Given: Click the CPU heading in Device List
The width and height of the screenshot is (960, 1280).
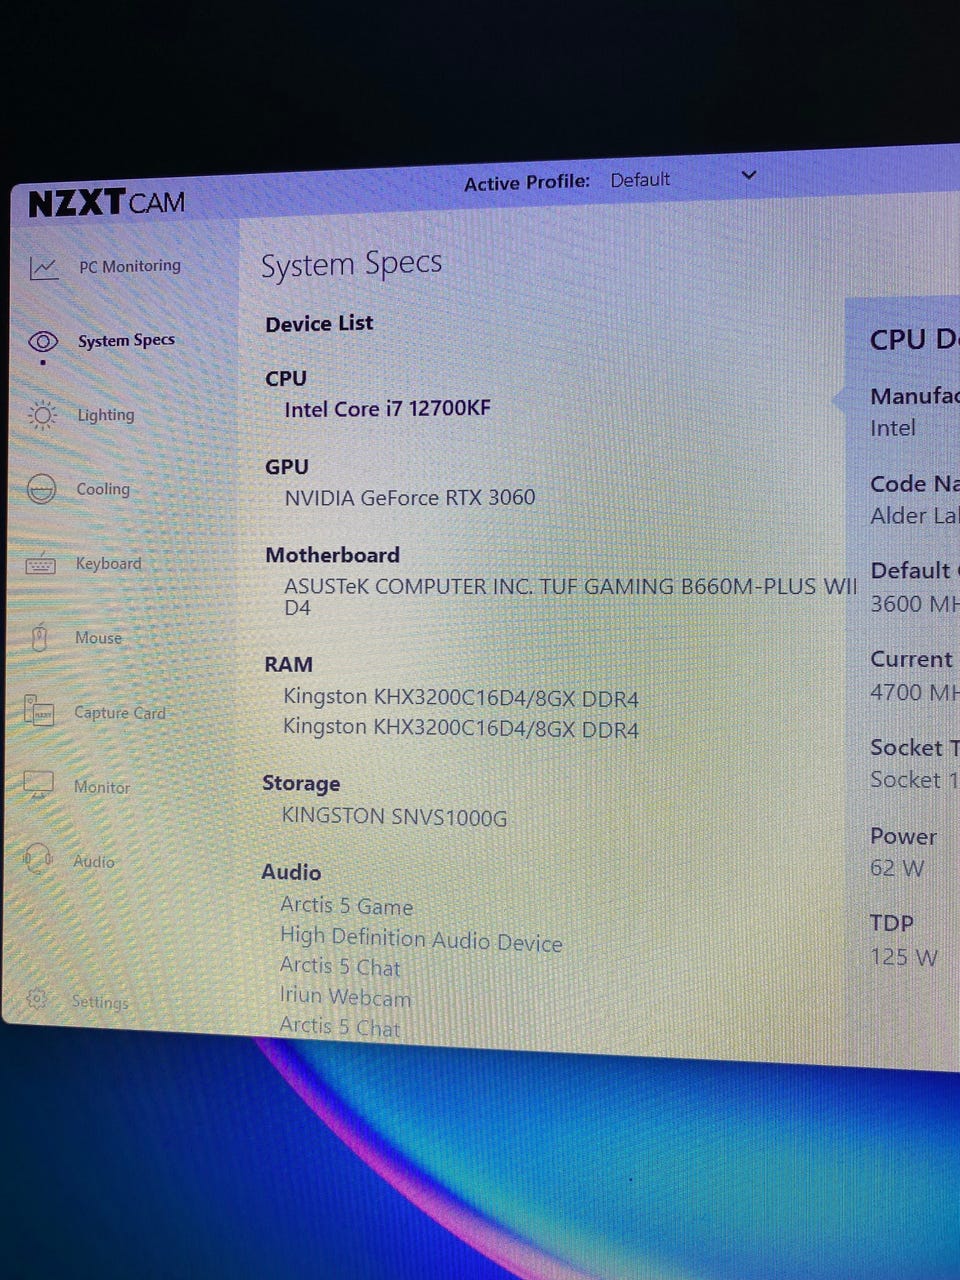Looking at the screenshot, I should [x=286, y=379].
